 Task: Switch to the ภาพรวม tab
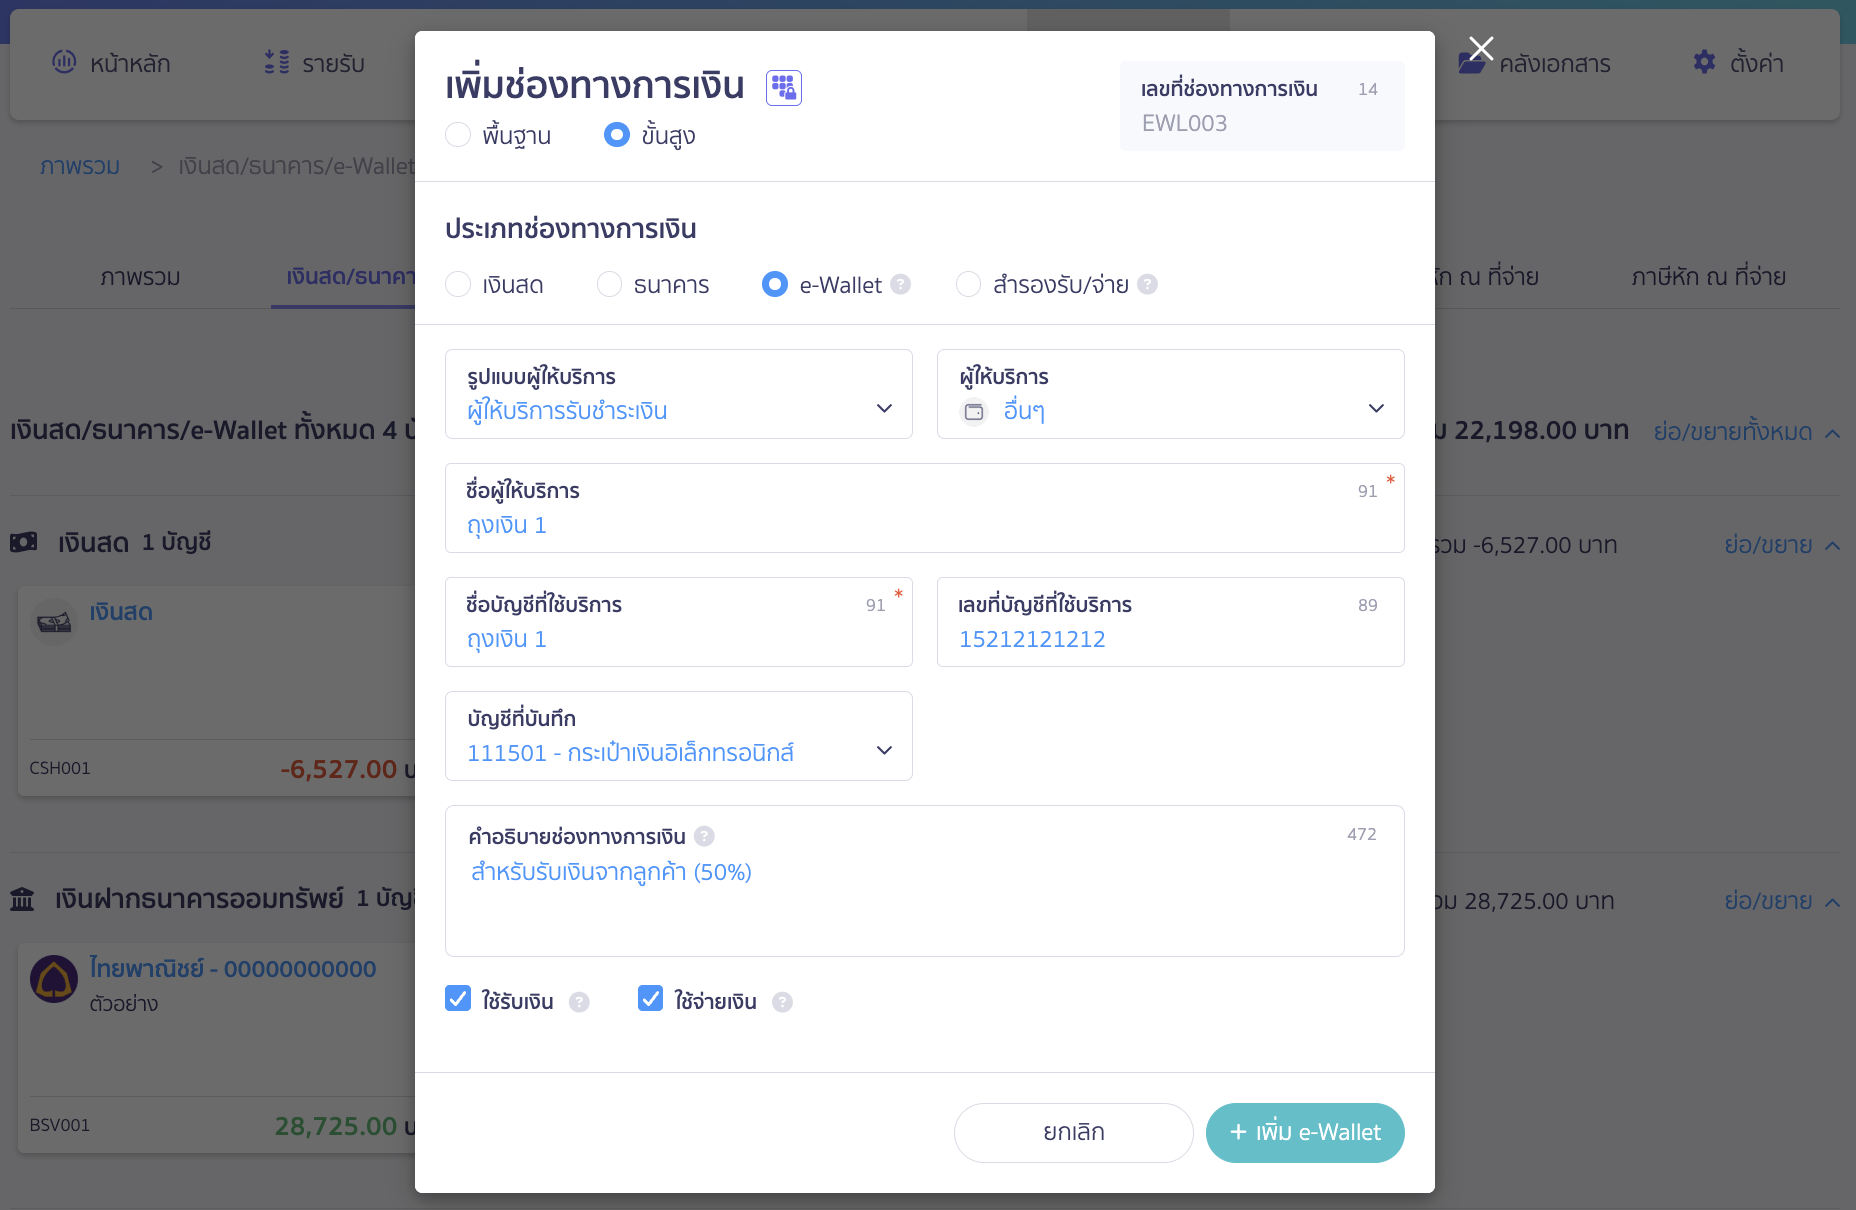click(x=141, y=277)
